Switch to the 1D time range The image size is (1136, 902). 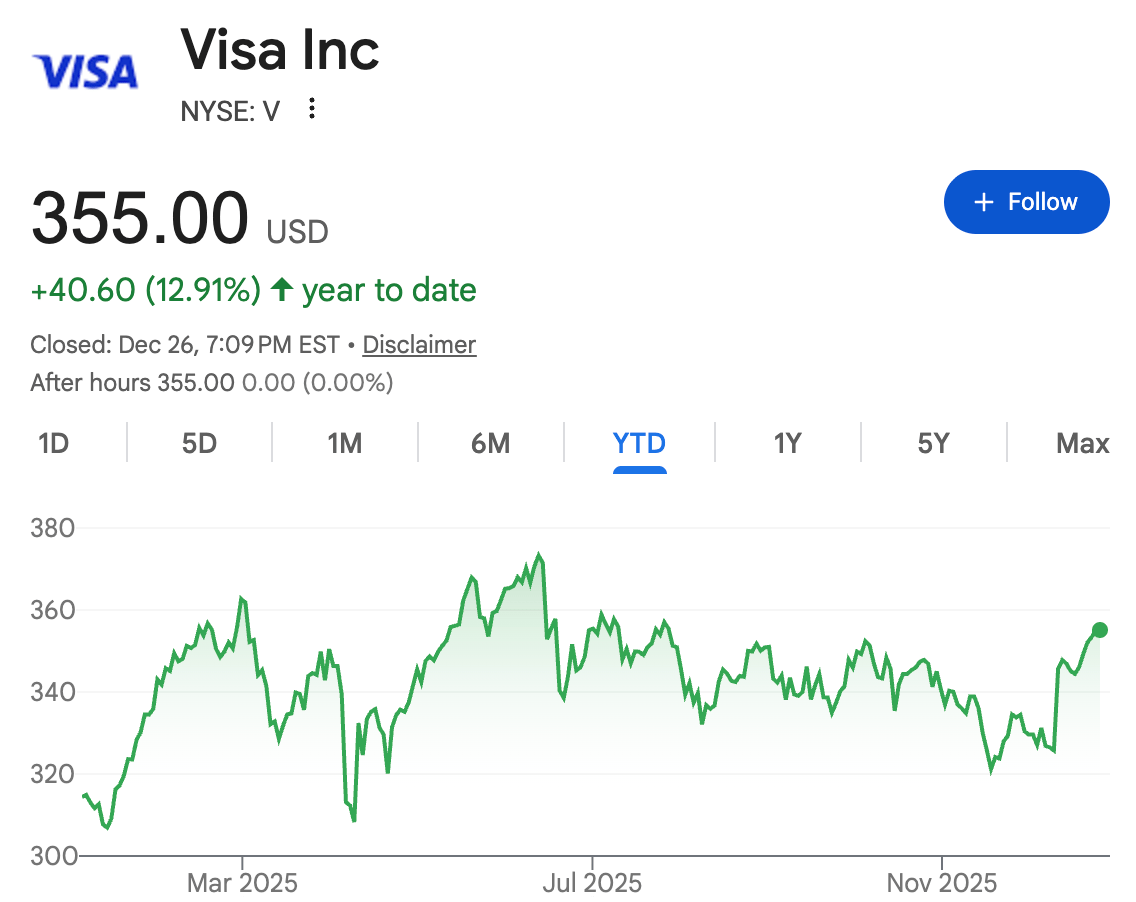point(54,443)
